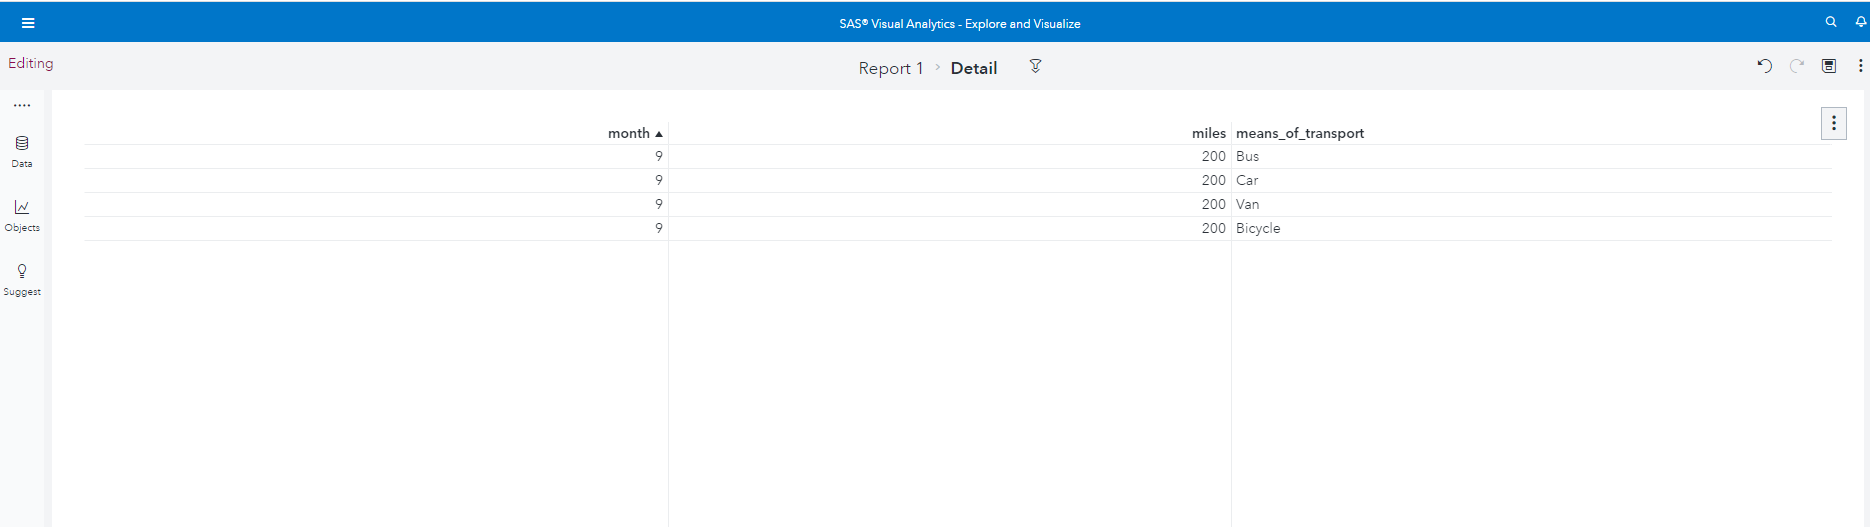Select the Van cell in table
The width and height of the screenshot is (1870, 527).
(1247, 204)
